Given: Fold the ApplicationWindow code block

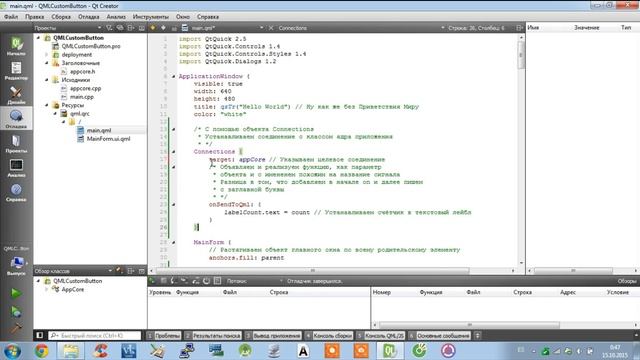Looking at the screenshot, I should tap(173, 76).
